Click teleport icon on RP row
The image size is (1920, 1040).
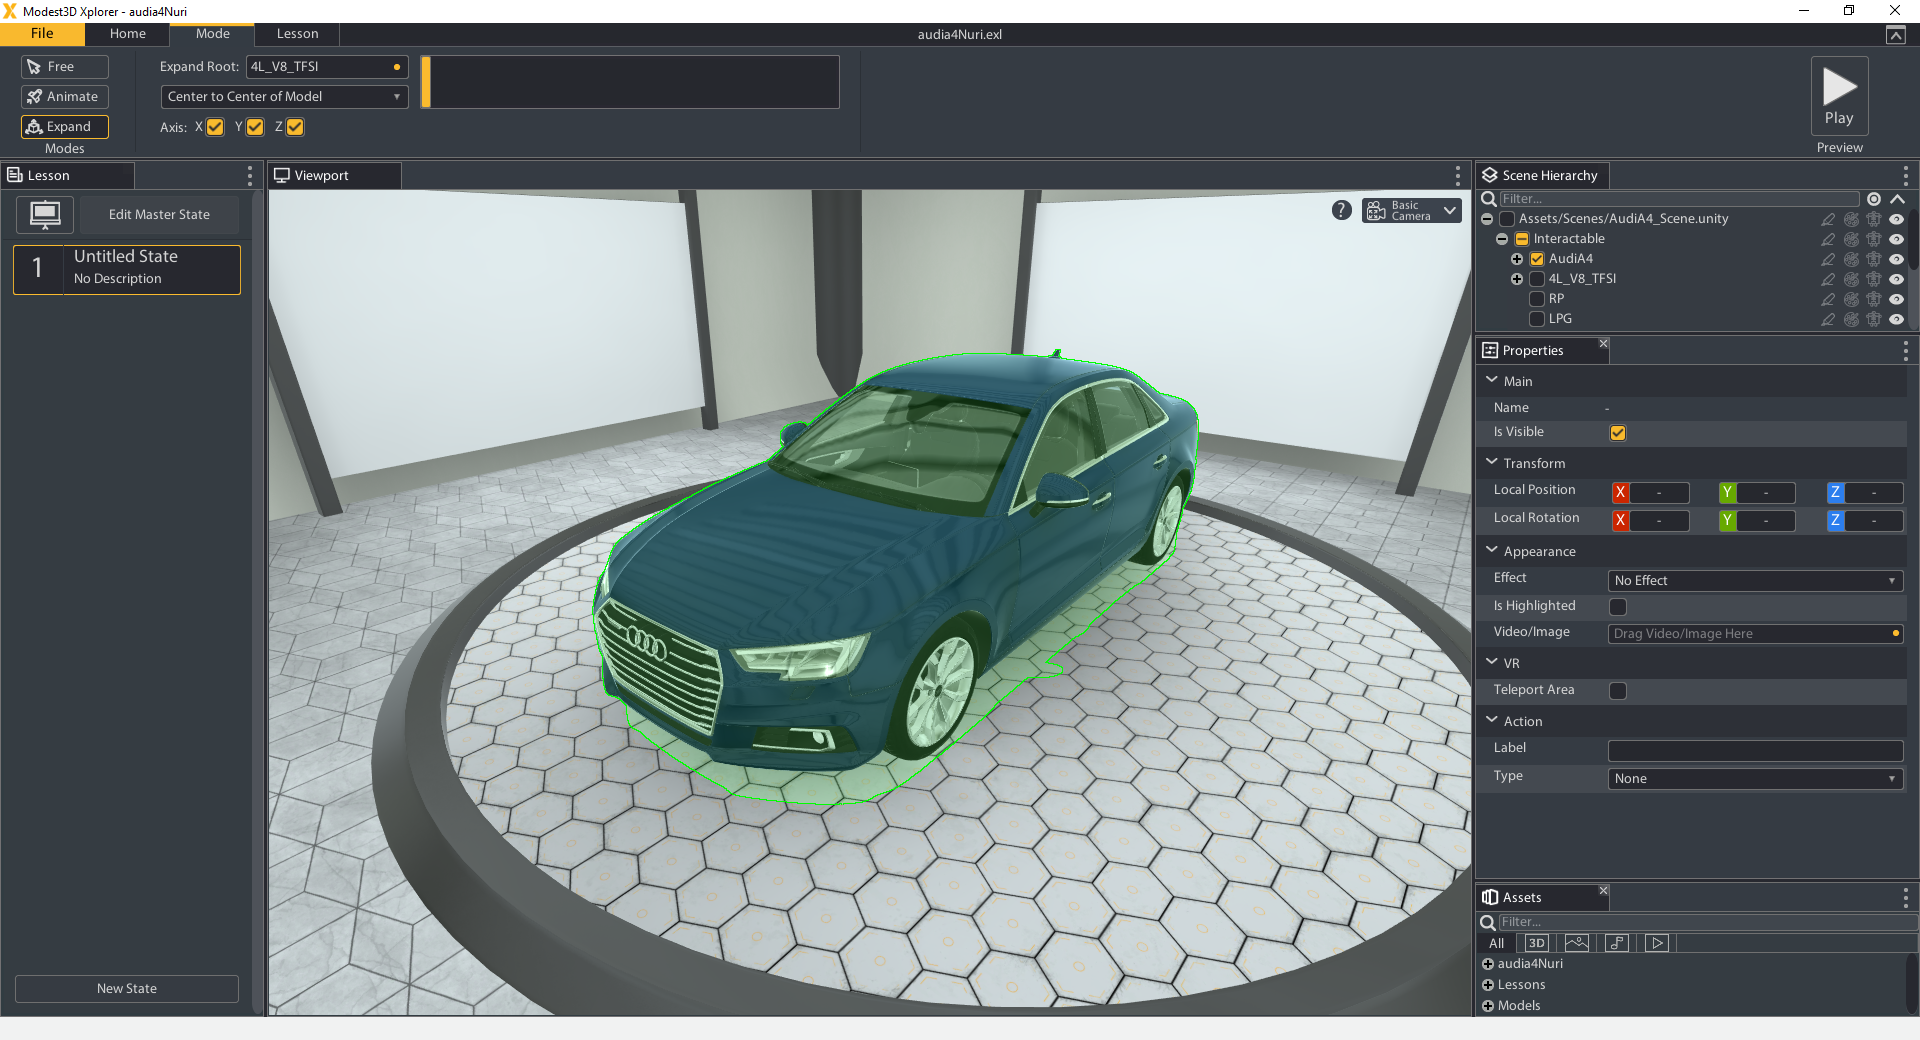[x=1874, y=300]
